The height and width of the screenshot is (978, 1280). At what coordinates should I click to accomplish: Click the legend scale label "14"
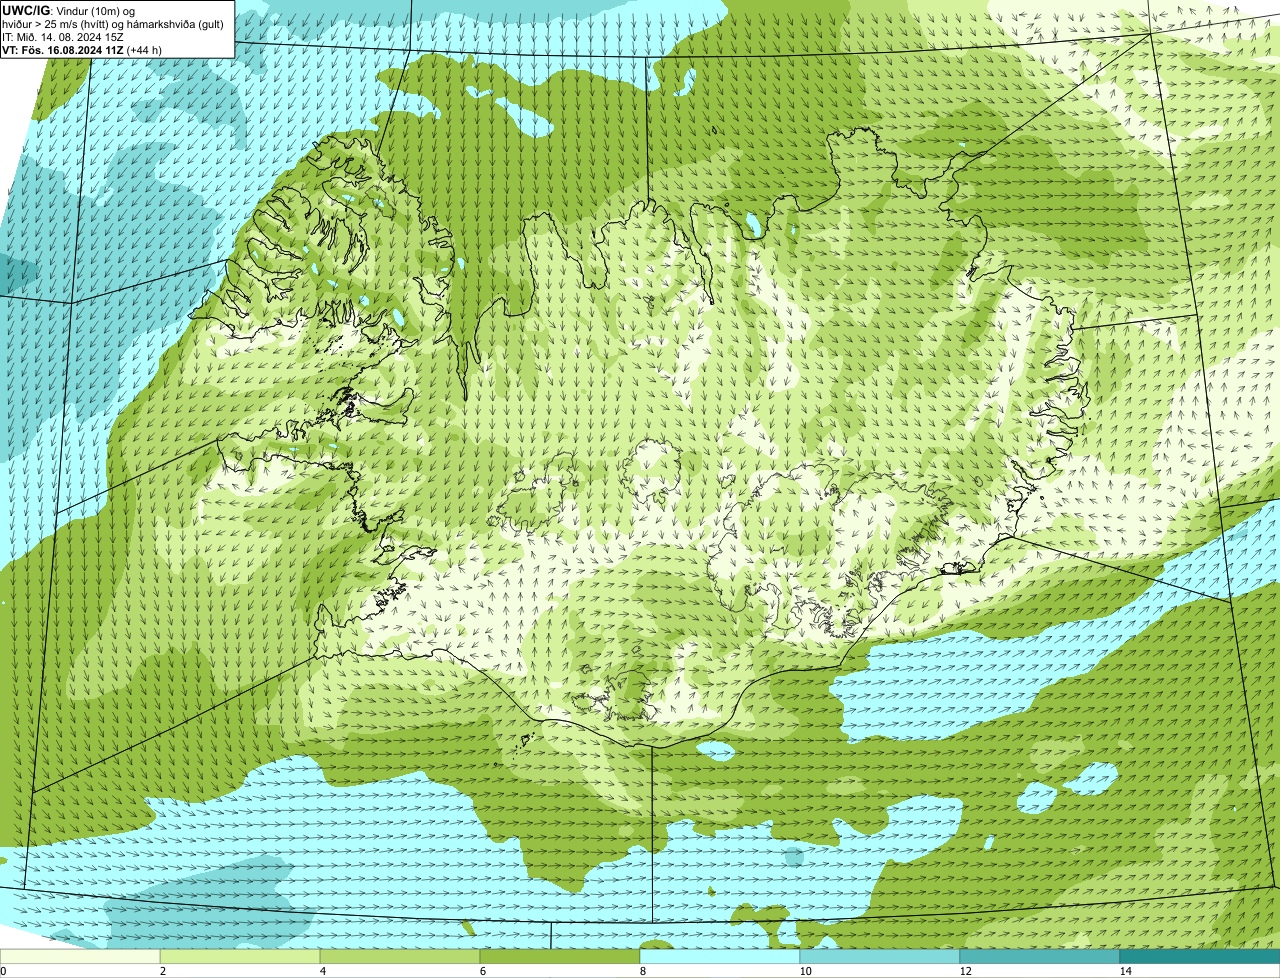pos(1125,971)
